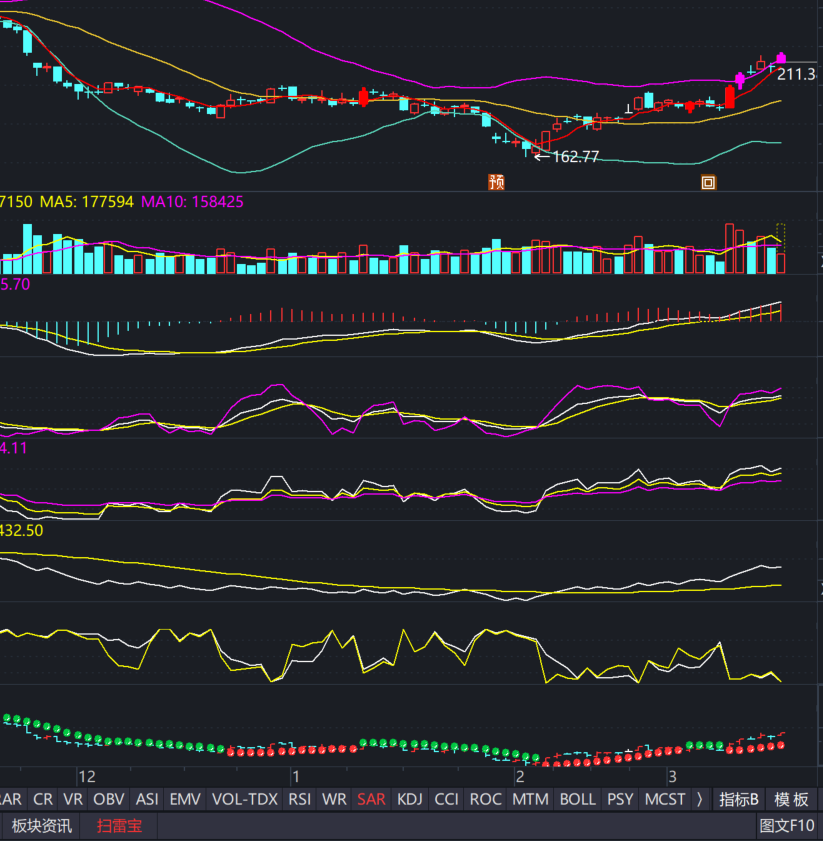The image size is (823, 841).
Task: Select the MCST indicator tab
Action: pos(665,799)
